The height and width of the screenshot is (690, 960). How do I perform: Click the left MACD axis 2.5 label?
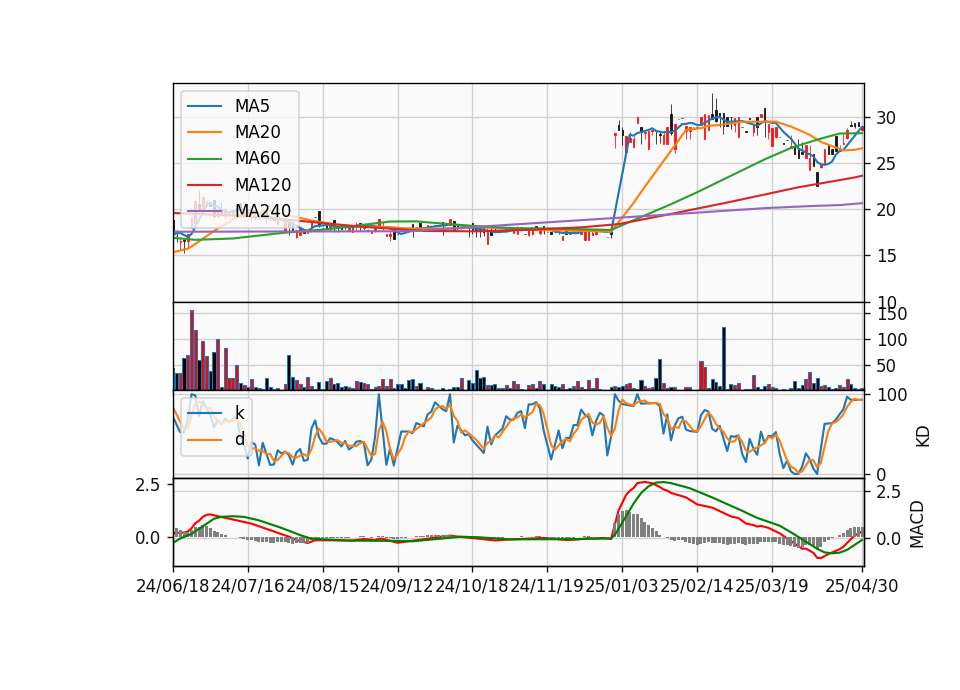click(x=148, y=485)
